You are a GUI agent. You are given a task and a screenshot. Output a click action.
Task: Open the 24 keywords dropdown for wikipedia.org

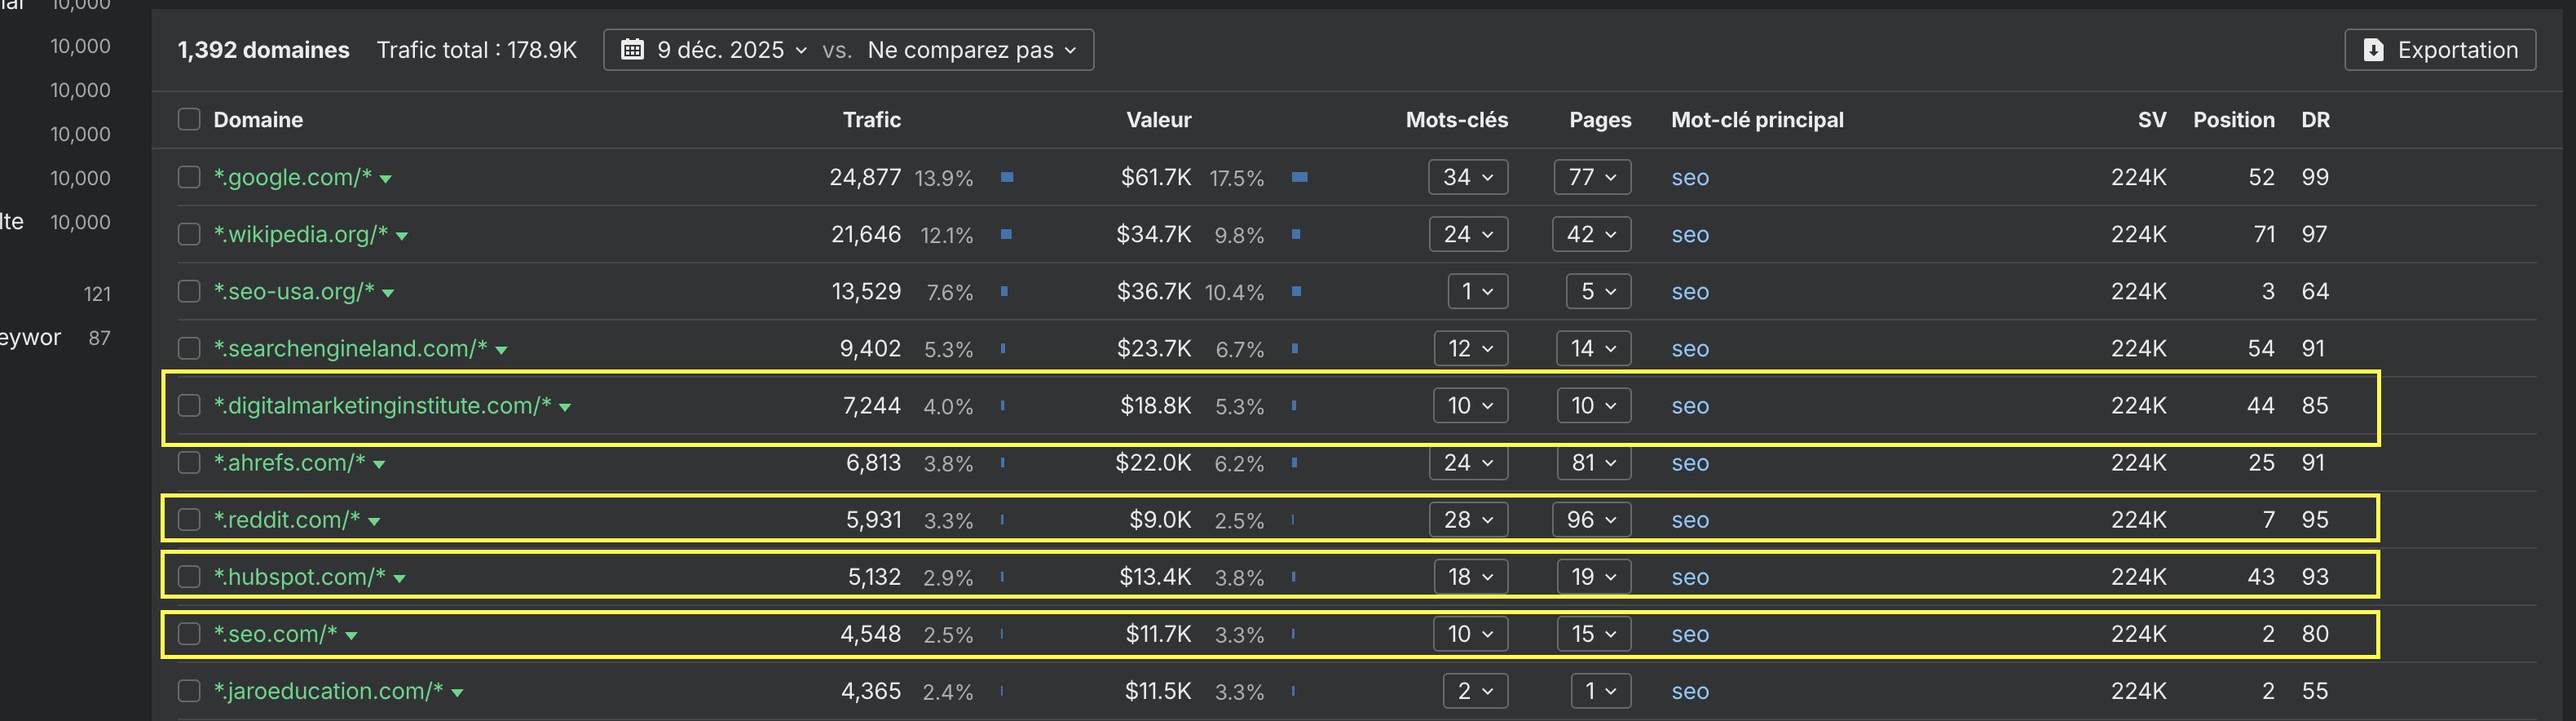[1468, 234]
